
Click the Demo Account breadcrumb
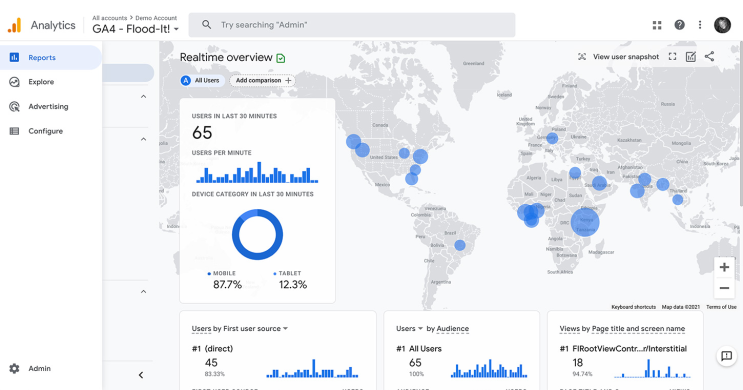click(156, 18)
